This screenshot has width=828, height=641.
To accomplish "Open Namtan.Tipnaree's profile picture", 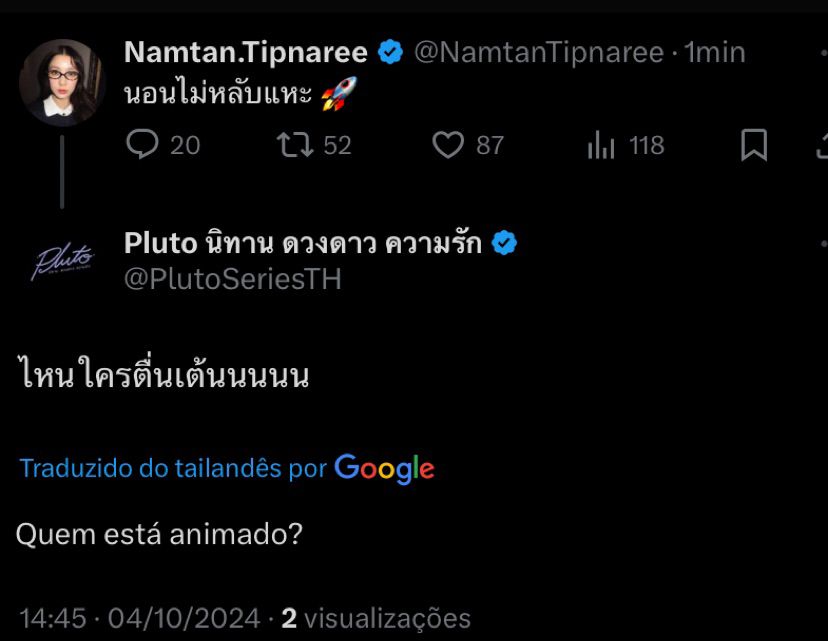I will click(x=62, y=82).
